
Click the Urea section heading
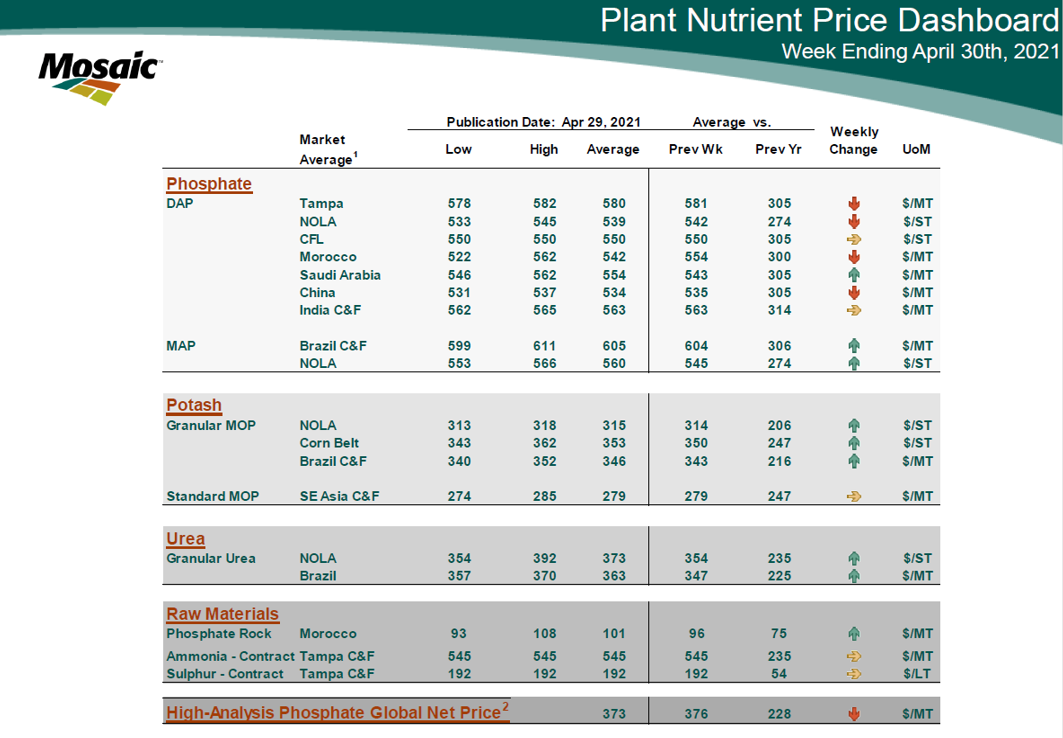click(x=185, y=539)
